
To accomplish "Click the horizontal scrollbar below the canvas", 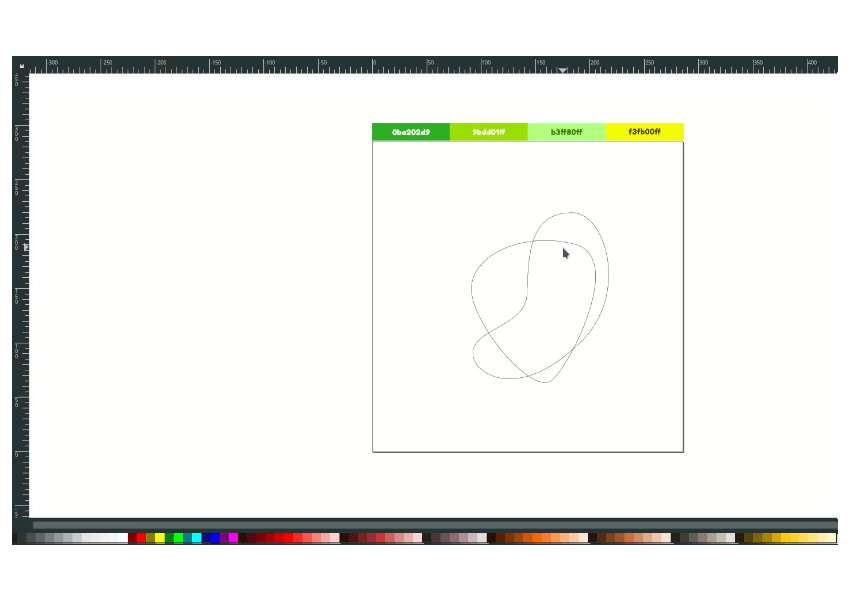I will 435,525.
